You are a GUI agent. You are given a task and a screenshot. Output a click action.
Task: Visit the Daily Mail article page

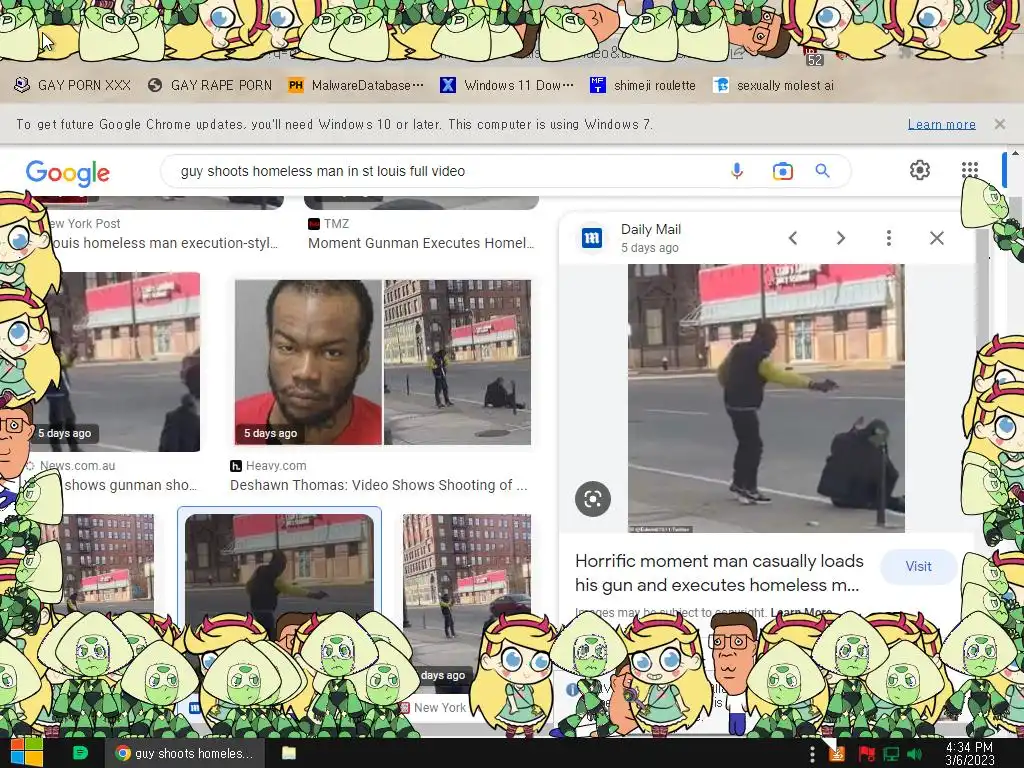[x=918, y=566]
